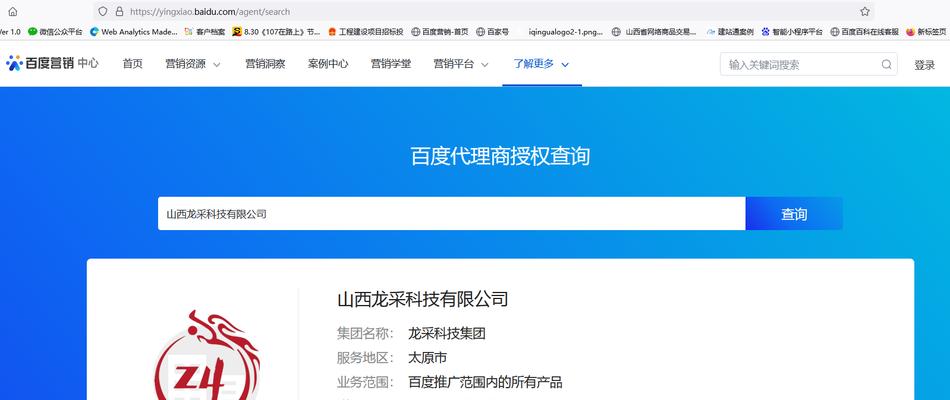This screenshot has height=400, width=950.
Task: Open the 智能小程序平台 bookmark
Action: (x=792, y=32)
